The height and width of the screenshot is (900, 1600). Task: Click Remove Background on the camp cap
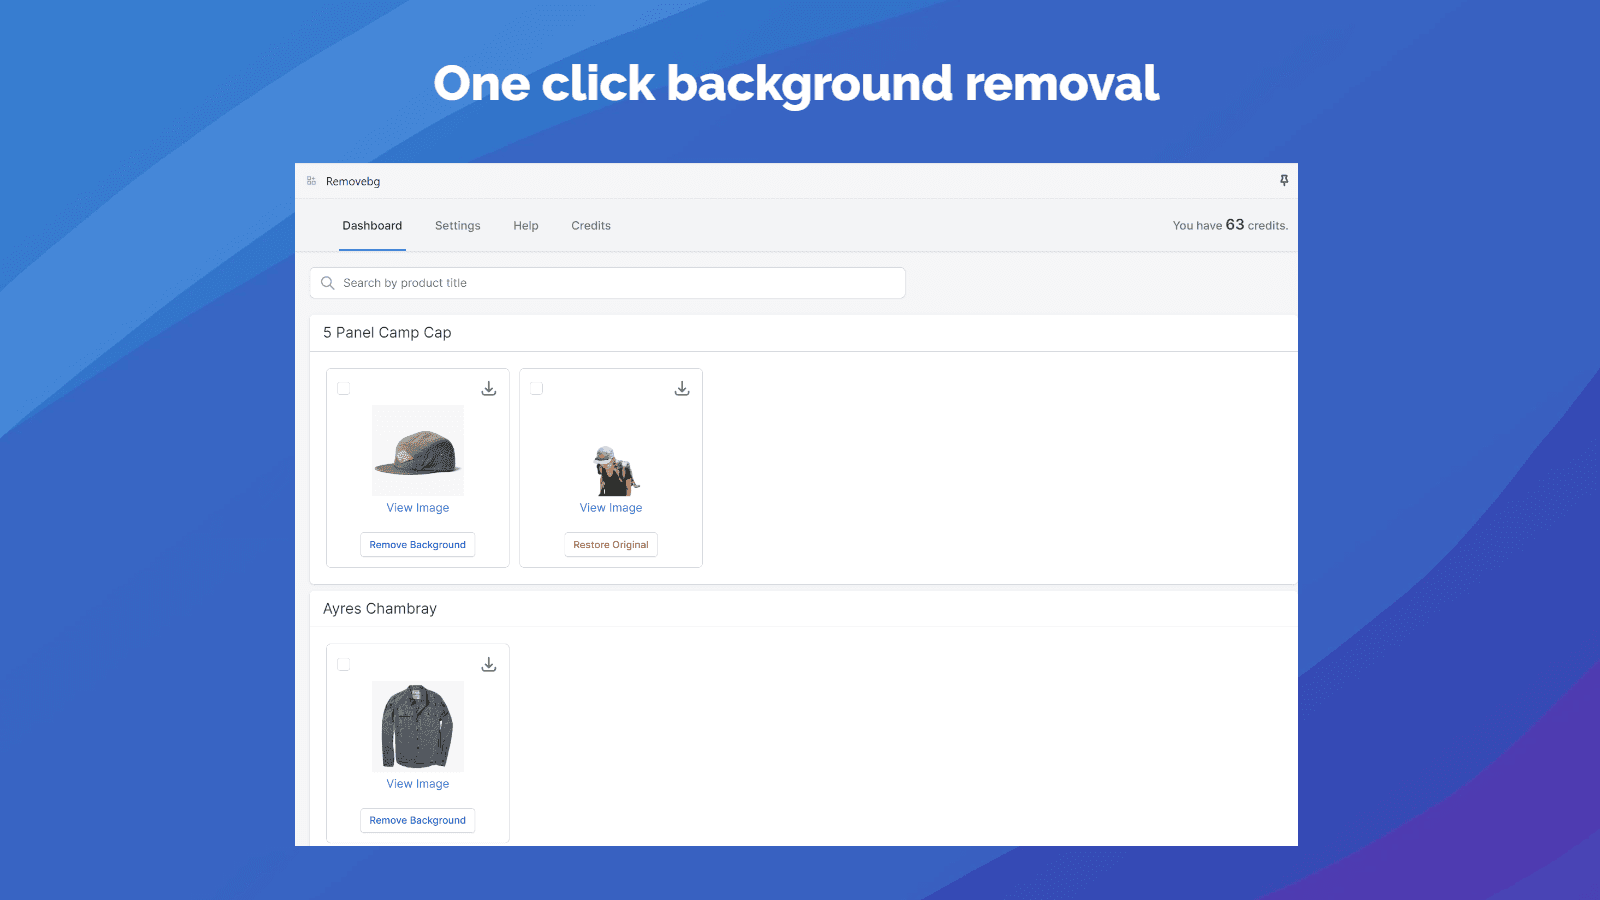tap(417, 544)
